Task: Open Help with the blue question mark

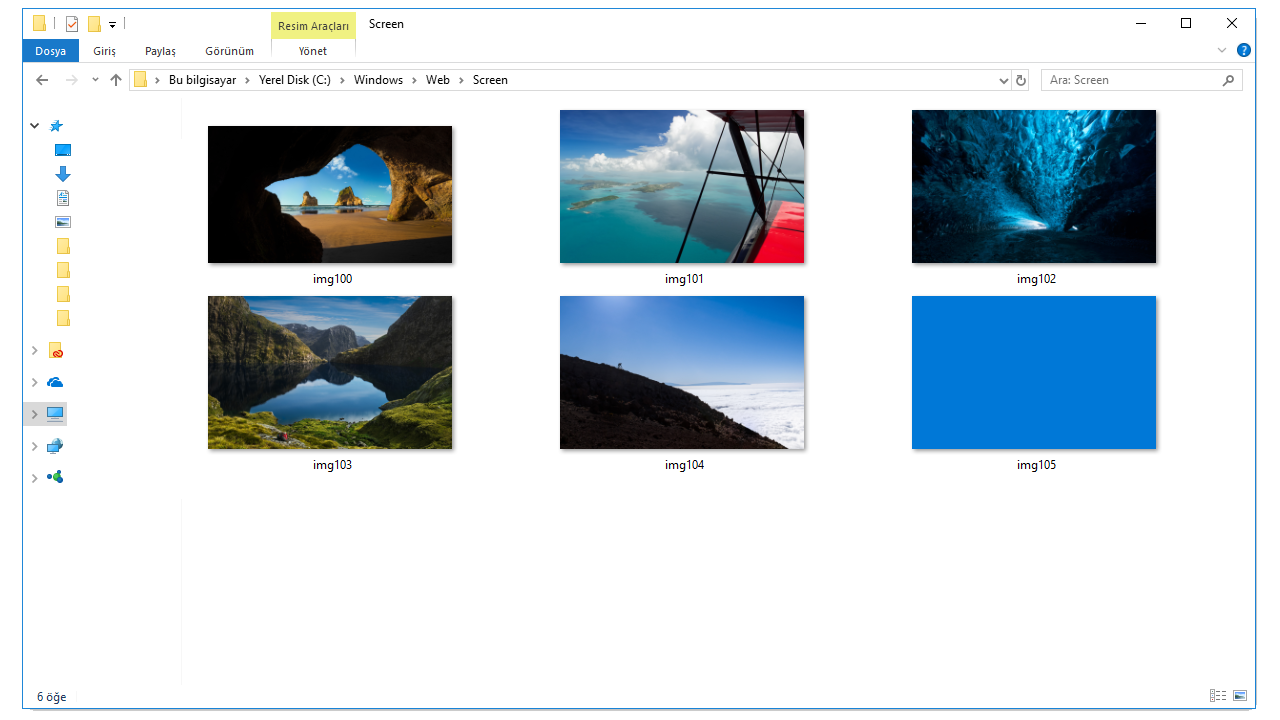Action: (1244, 50)
